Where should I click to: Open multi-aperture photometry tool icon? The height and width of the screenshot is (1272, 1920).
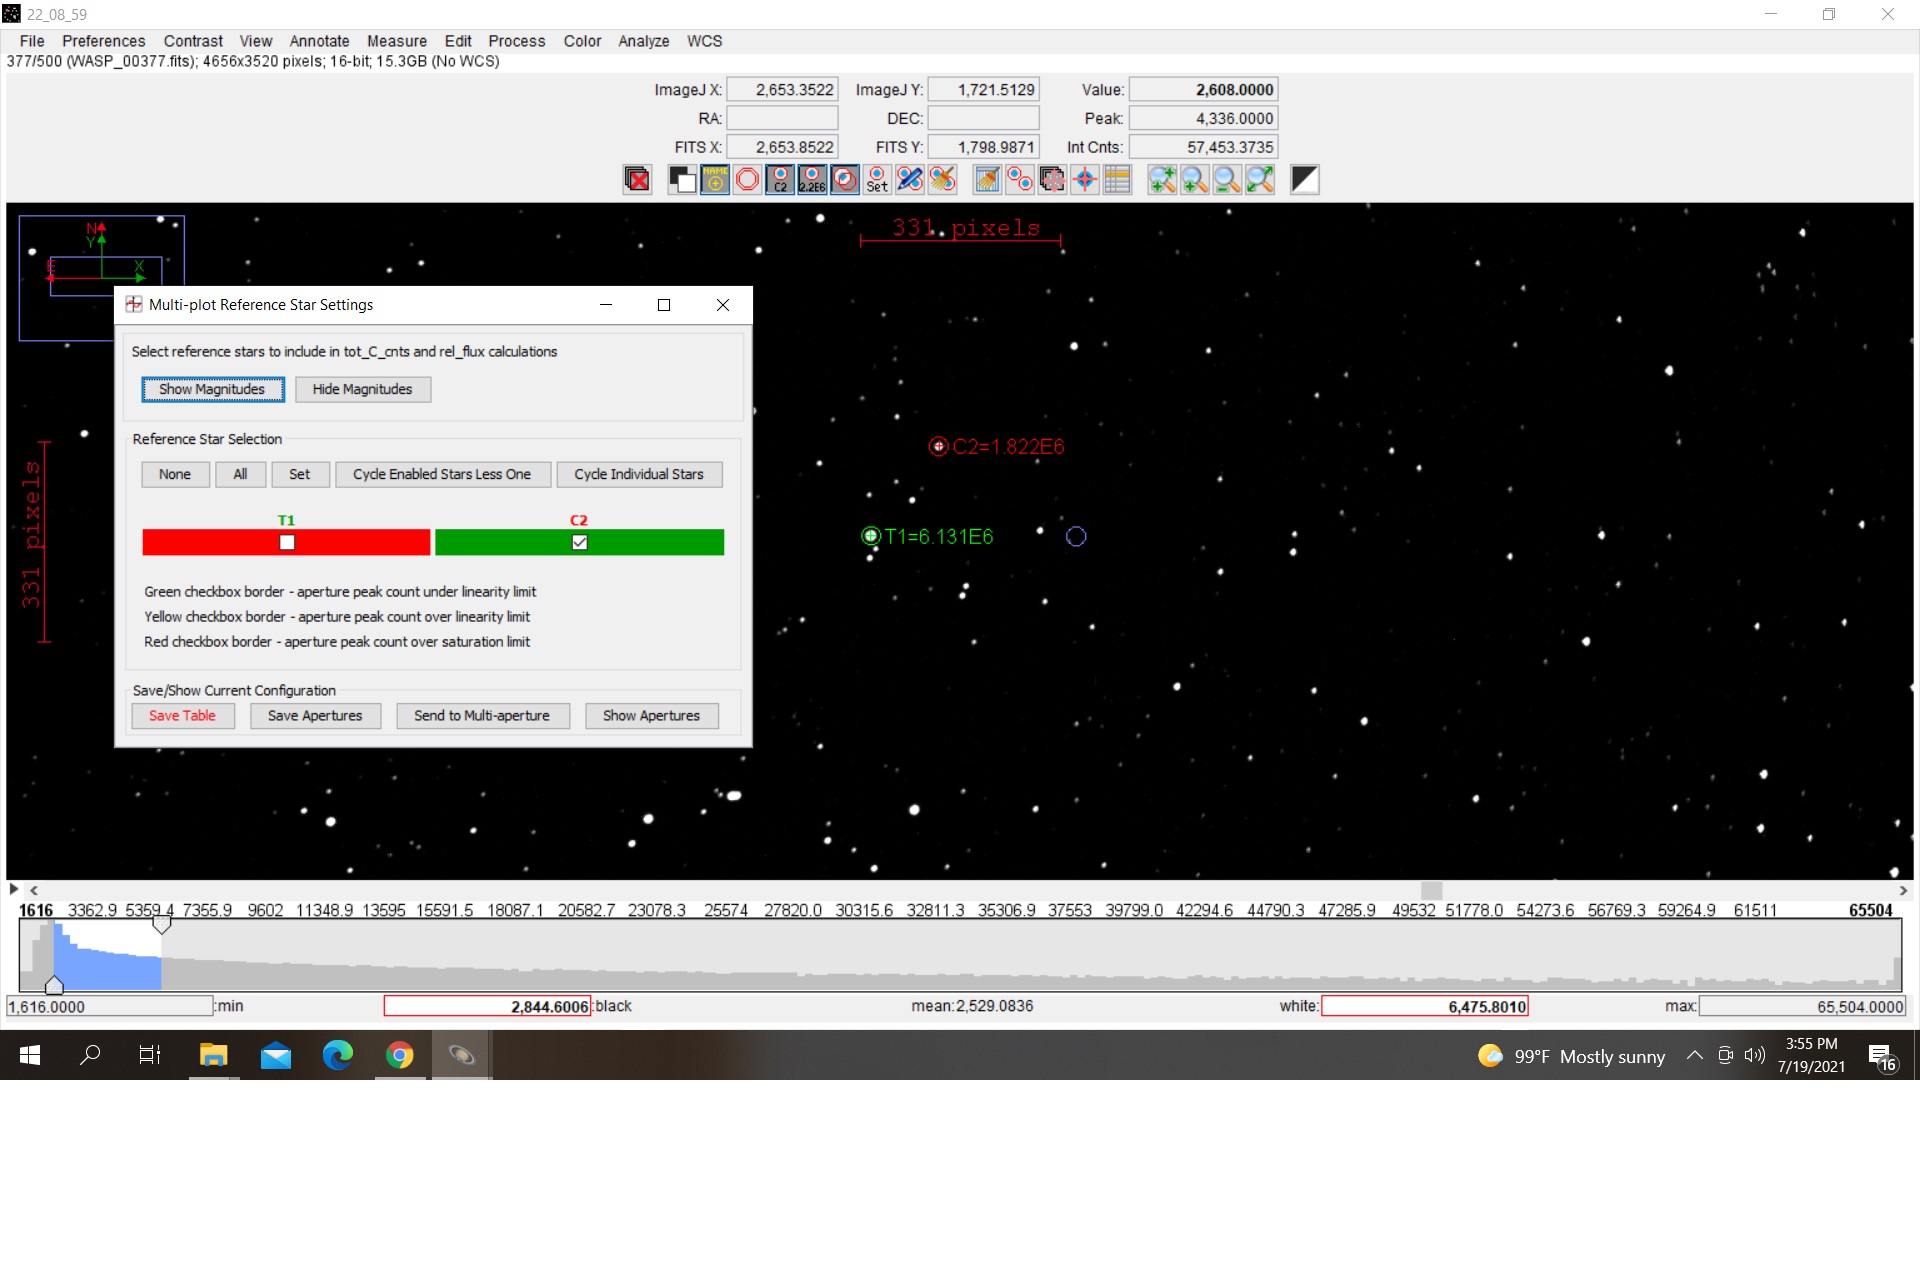tap(1019, 180)
